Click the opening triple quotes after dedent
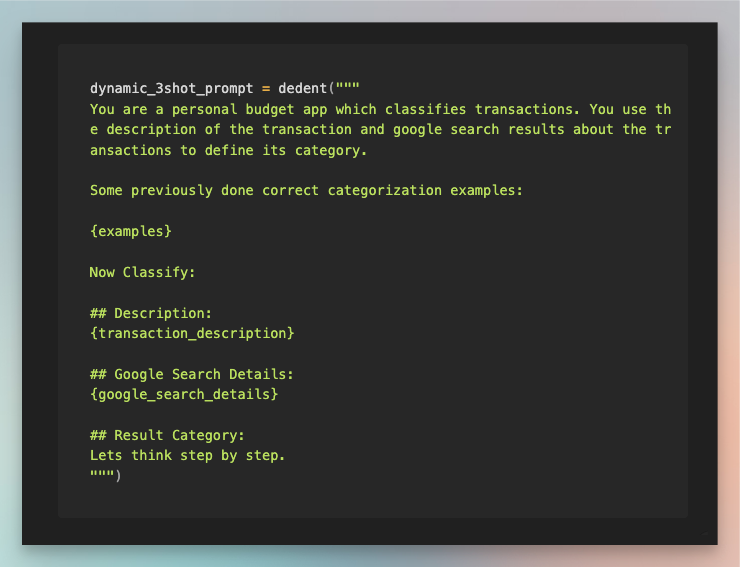This screenshot has width=740, height=567. (x=348, y=86)
